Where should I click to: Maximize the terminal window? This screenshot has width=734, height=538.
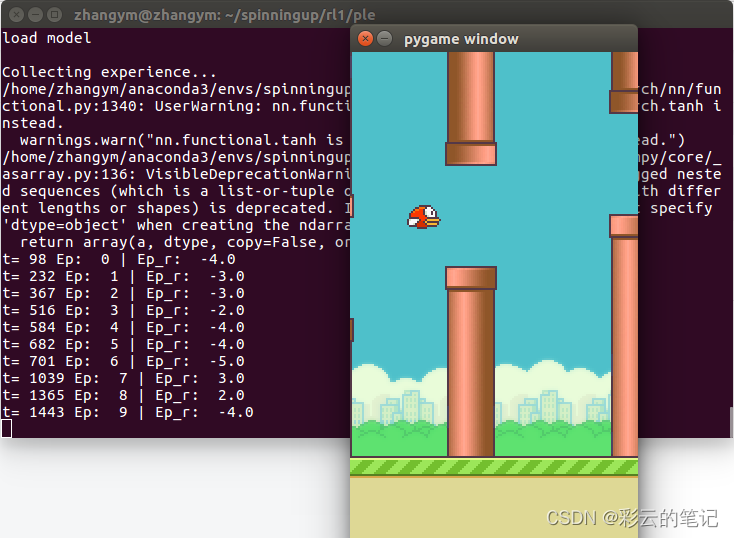(x=55, y=15)
